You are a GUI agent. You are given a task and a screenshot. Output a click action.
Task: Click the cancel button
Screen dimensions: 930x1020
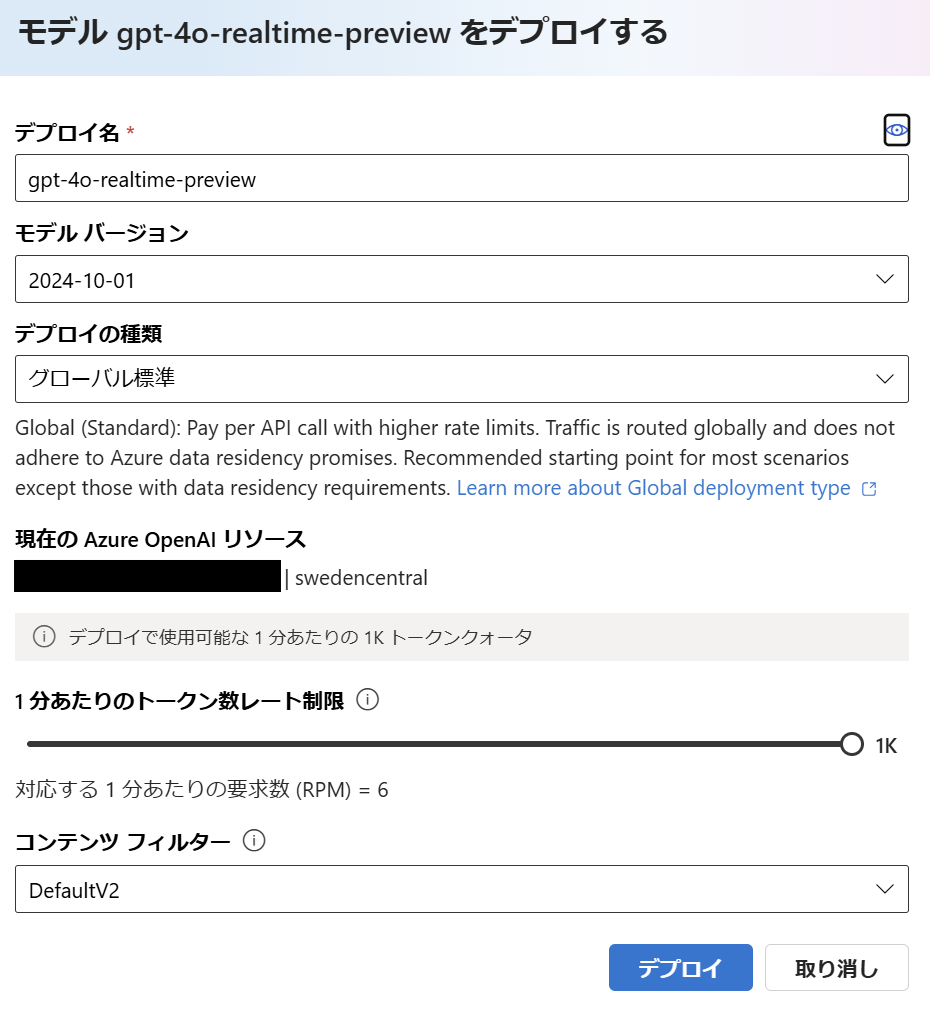(836, 967)
